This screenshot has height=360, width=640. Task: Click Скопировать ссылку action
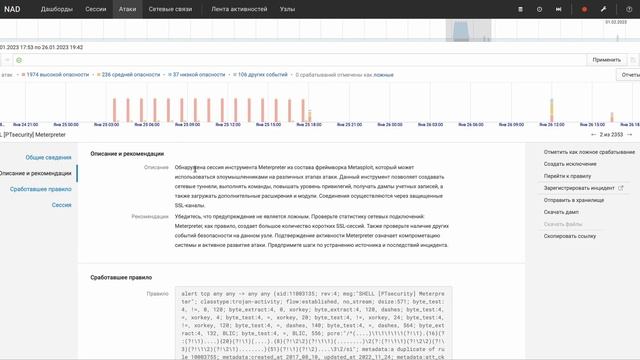pyautogui.click(x=570, y=236)
